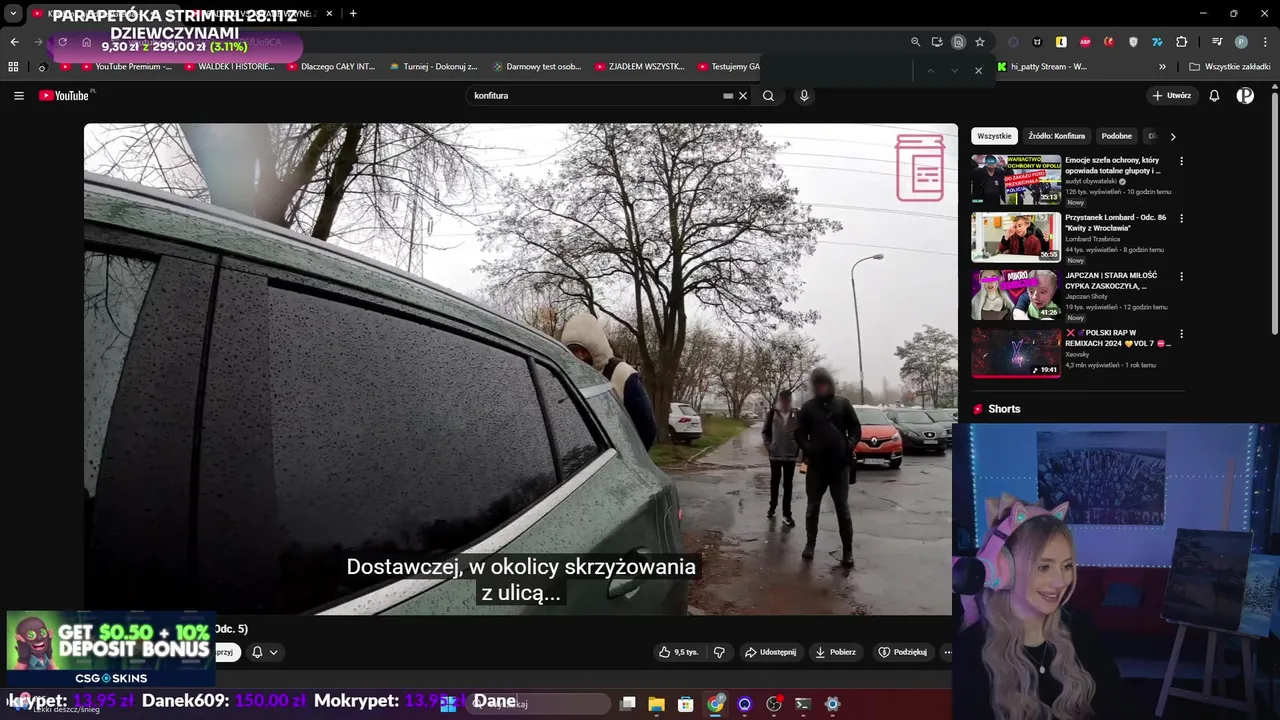
Task: Like the video with 9,5 tys. likes
Action: pyautogui.click(x=678, y=652)
